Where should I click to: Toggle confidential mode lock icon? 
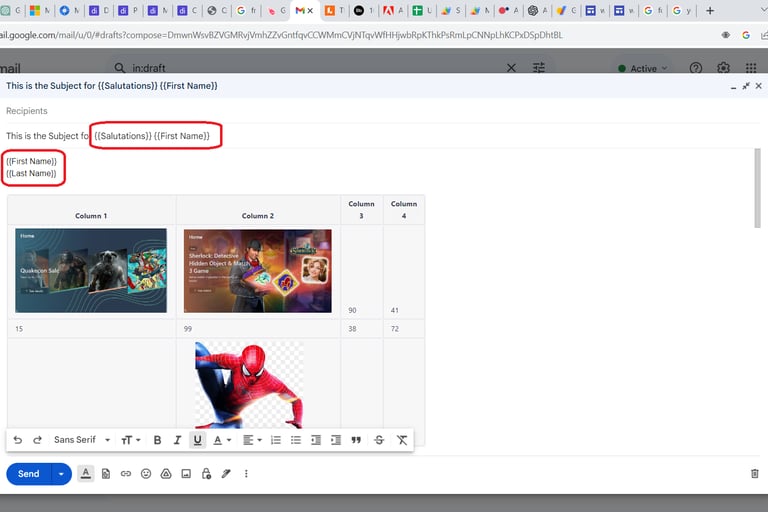[206, 474]
